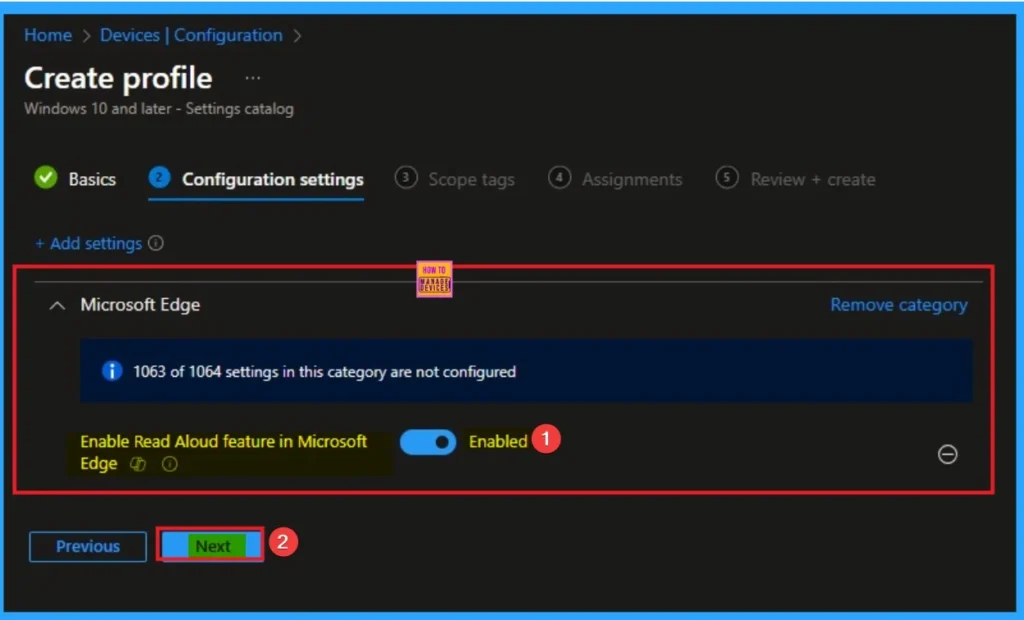The width and height of the screenshot is (1024, 620).
Task: Toggle the Enable Read Aloud switch
Action: coord(428,442)
